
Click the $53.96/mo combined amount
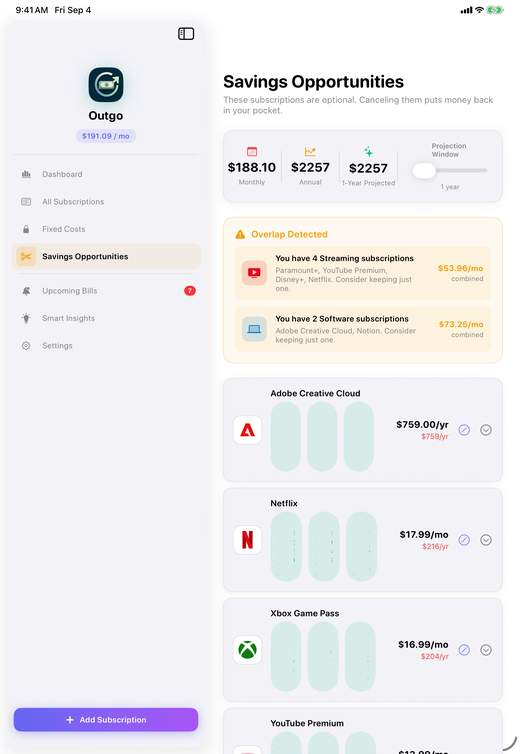coord(460,268)
